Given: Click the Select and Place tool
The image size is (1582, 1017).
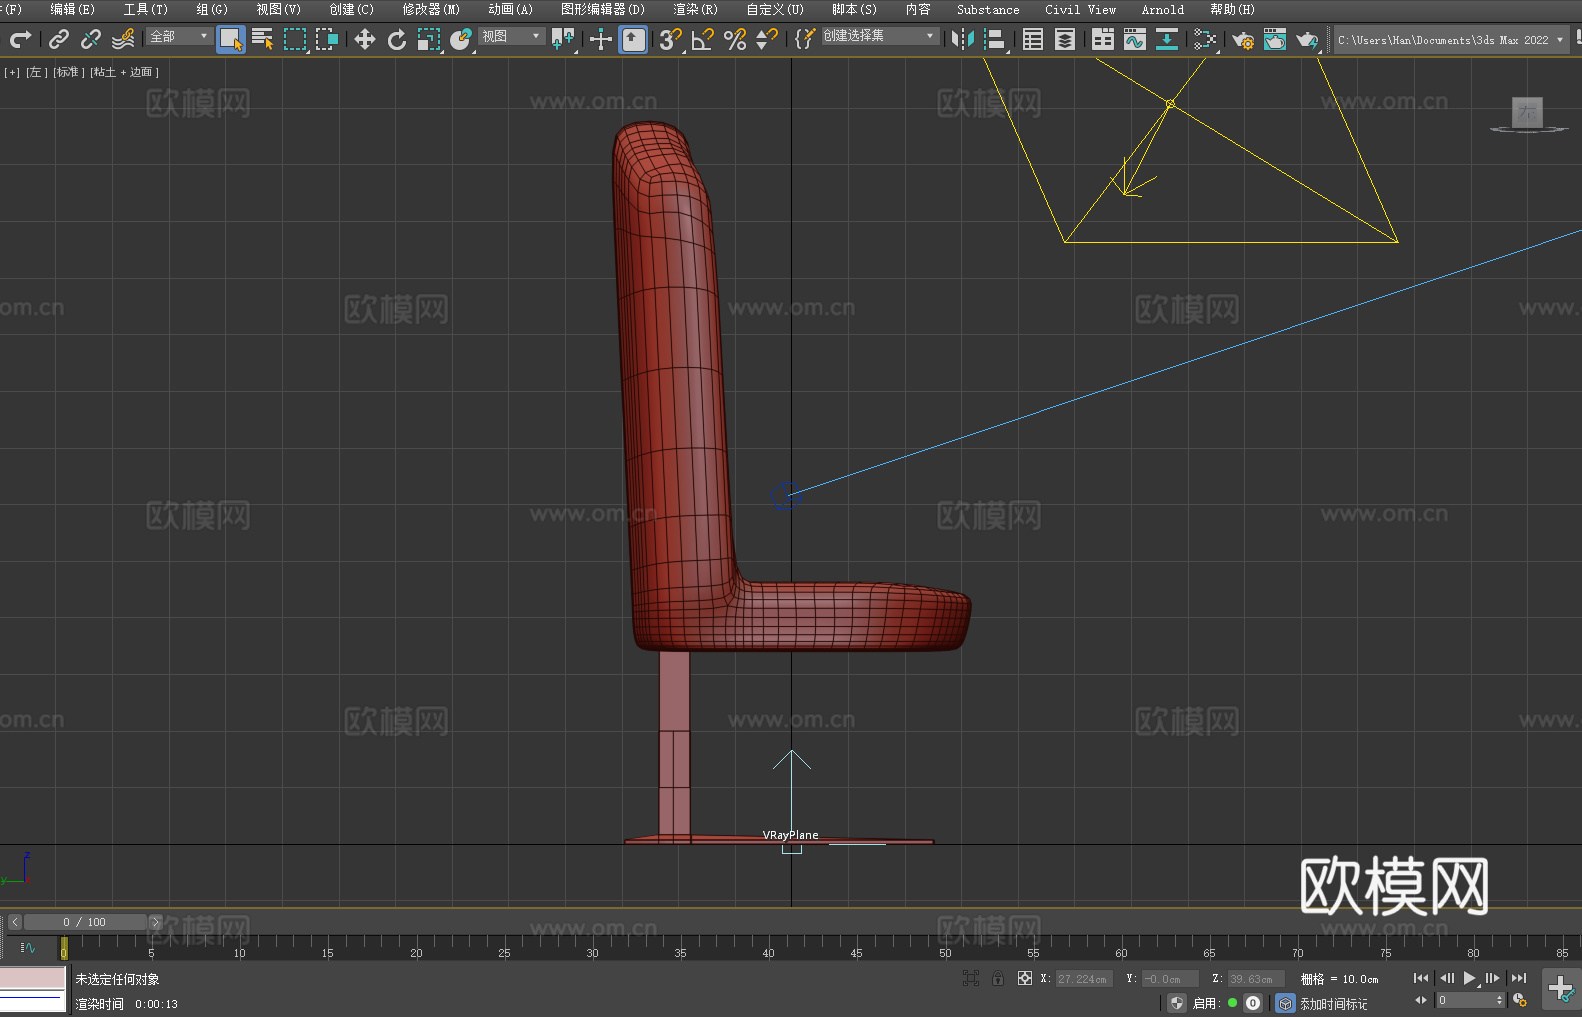Looking at the screenshot, I should pos(461,39).
